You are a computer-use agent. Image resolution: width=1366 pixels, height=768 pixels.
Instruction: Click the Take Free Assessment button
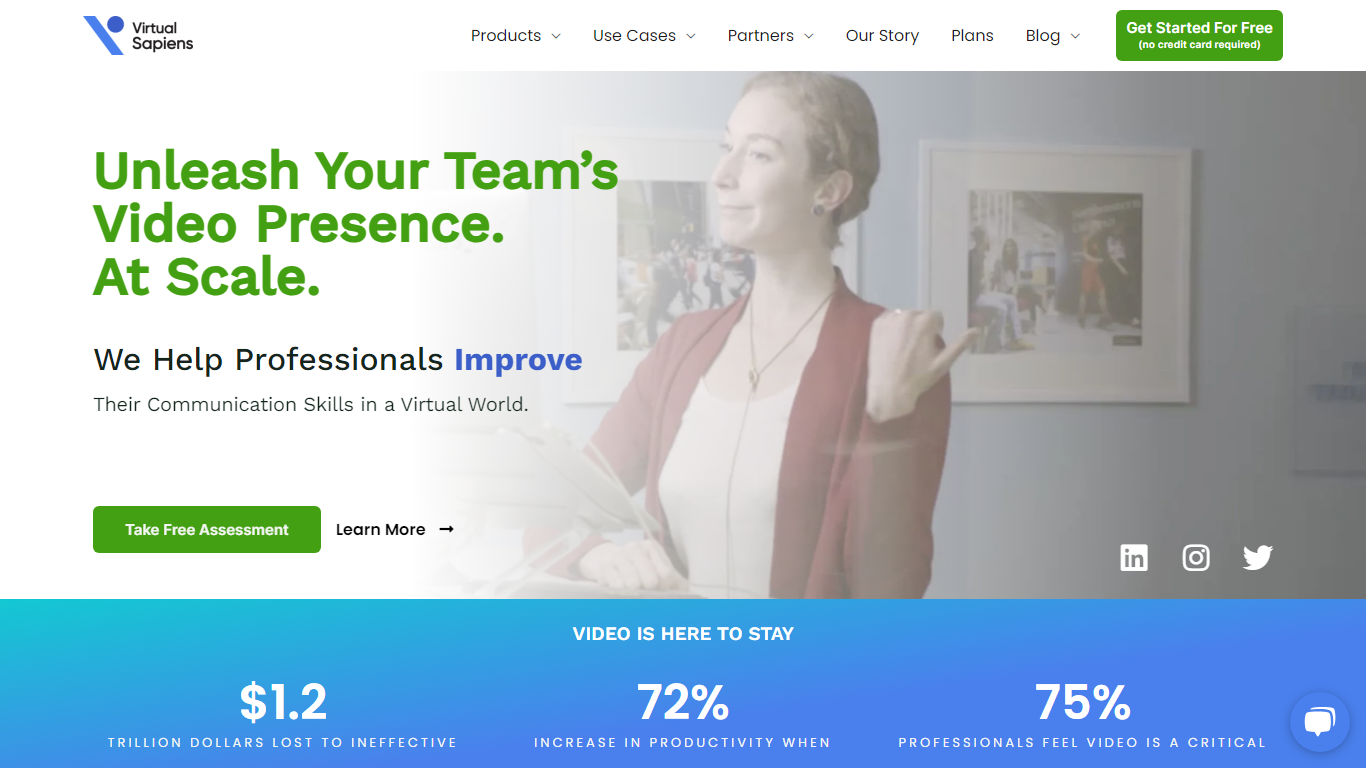(207, 529)
